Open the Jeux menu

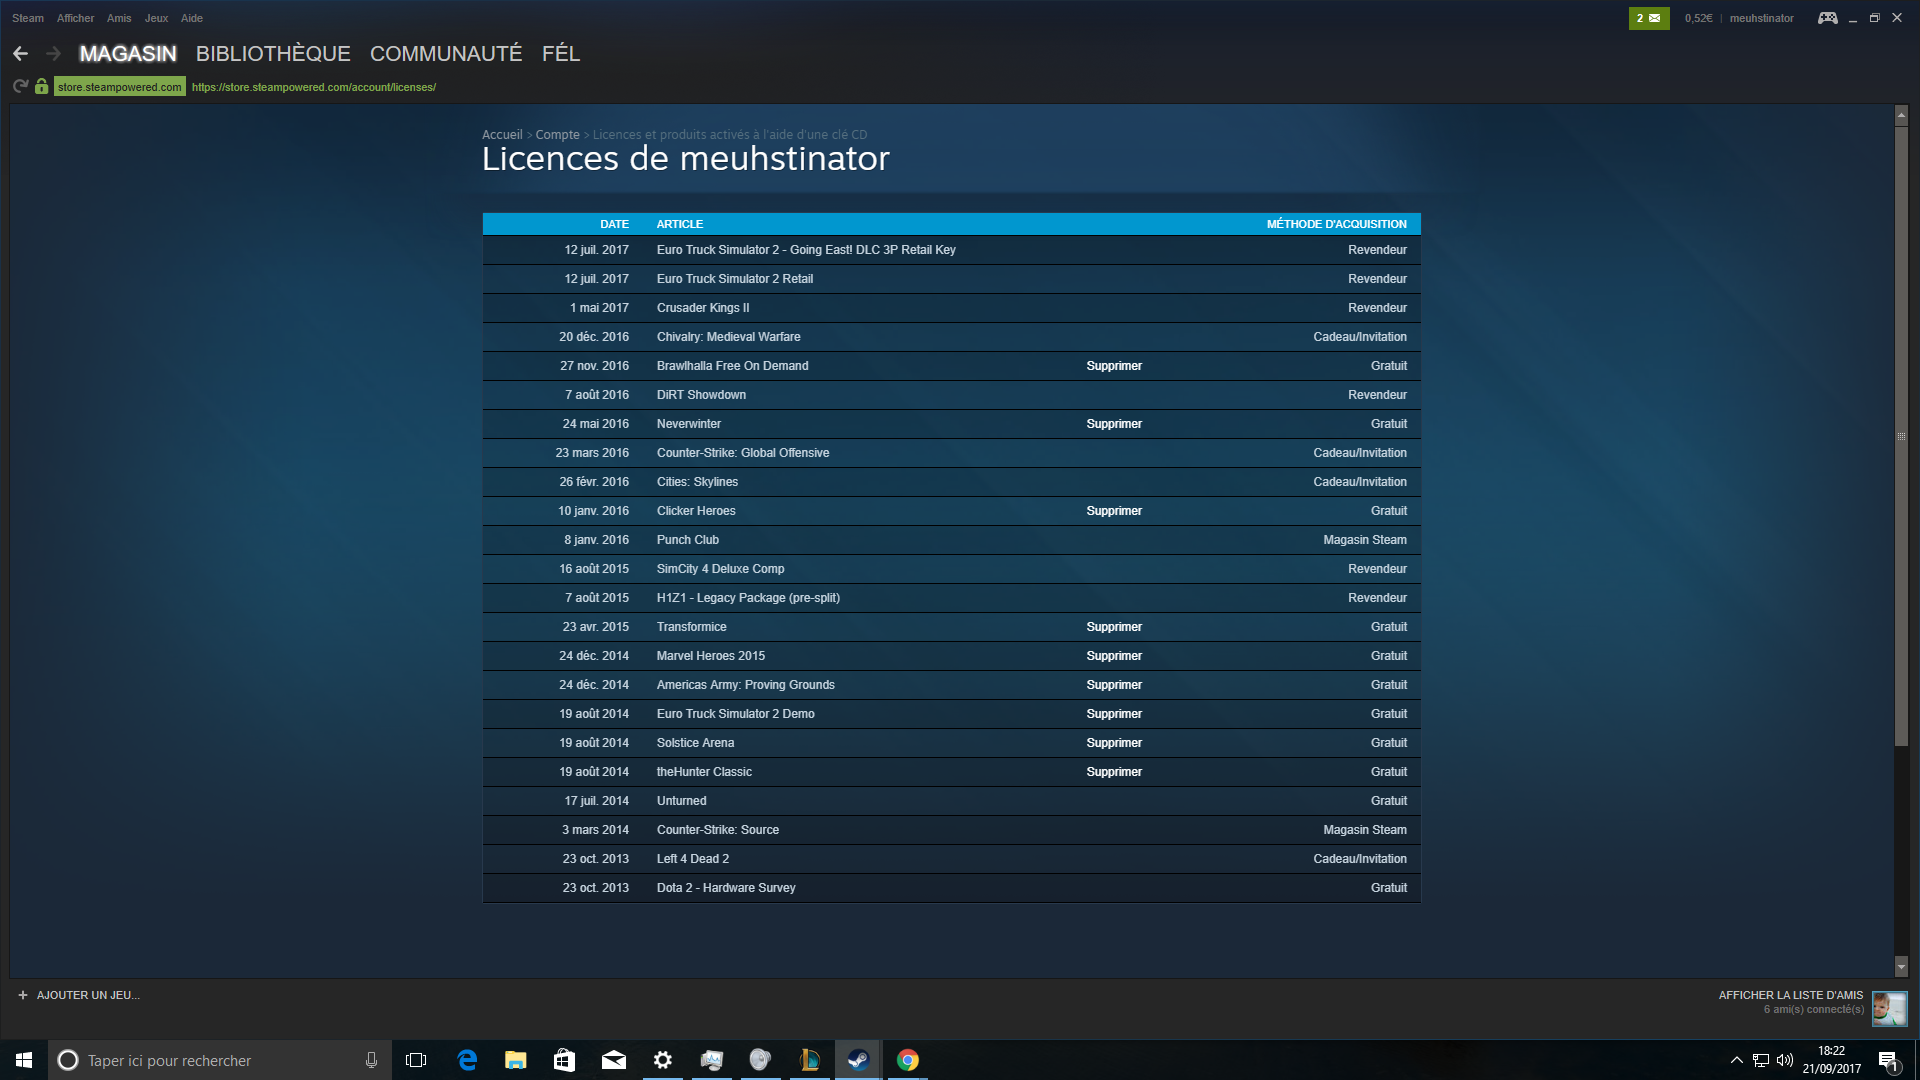coord(156,18)
